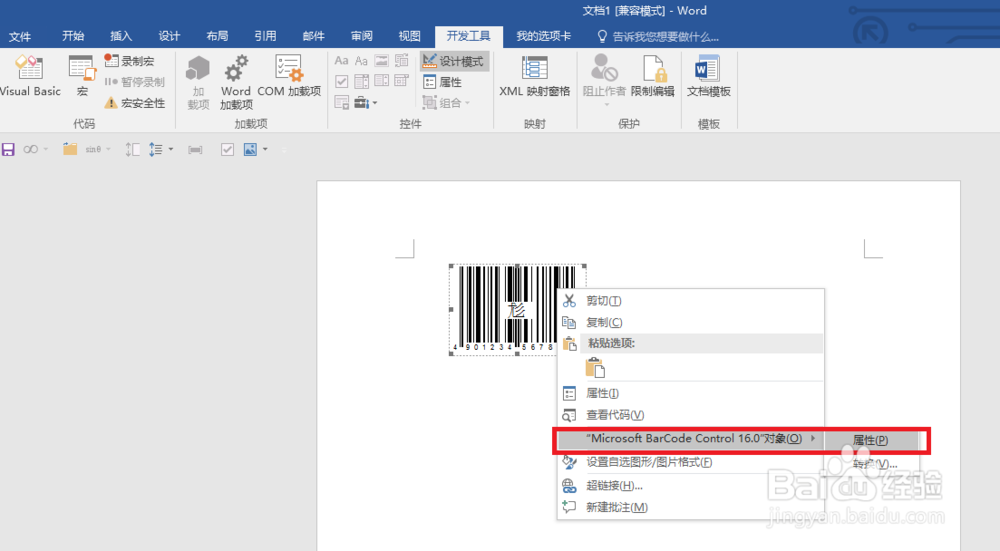Choose 设置自选图形/图片格式 menu entry
The width and height of the screenshot is (1000, 551).
point(691,462)
